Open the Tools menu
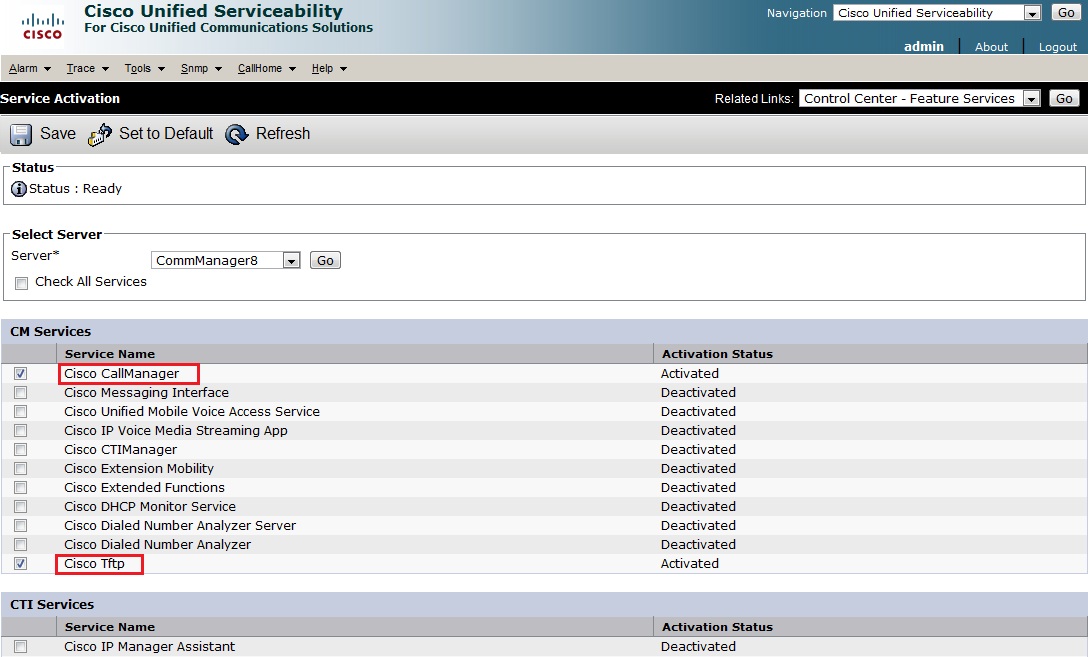The height and width of the screenshot is (657, 1088). tap(144, 68)
